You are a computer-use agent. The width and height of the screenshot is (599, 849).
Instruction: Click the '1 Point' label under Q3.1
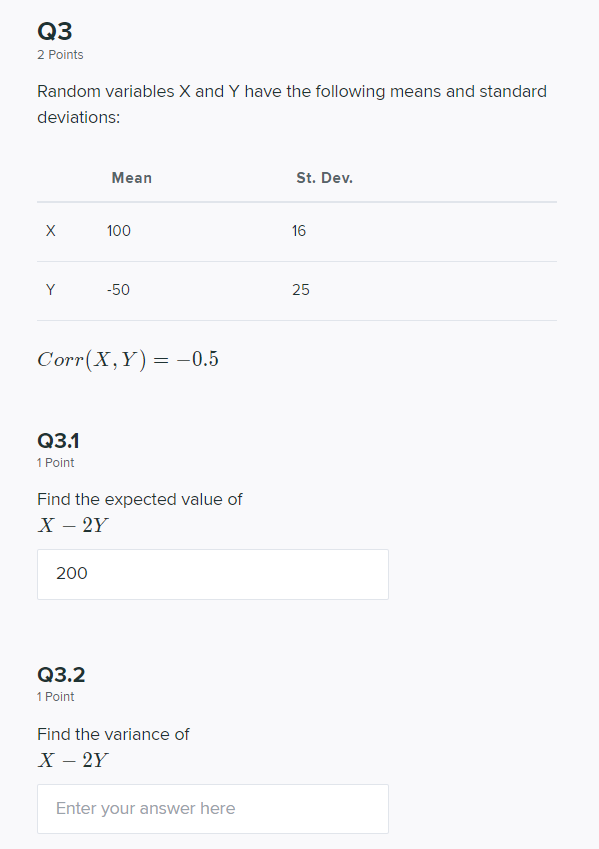point(55,463)
